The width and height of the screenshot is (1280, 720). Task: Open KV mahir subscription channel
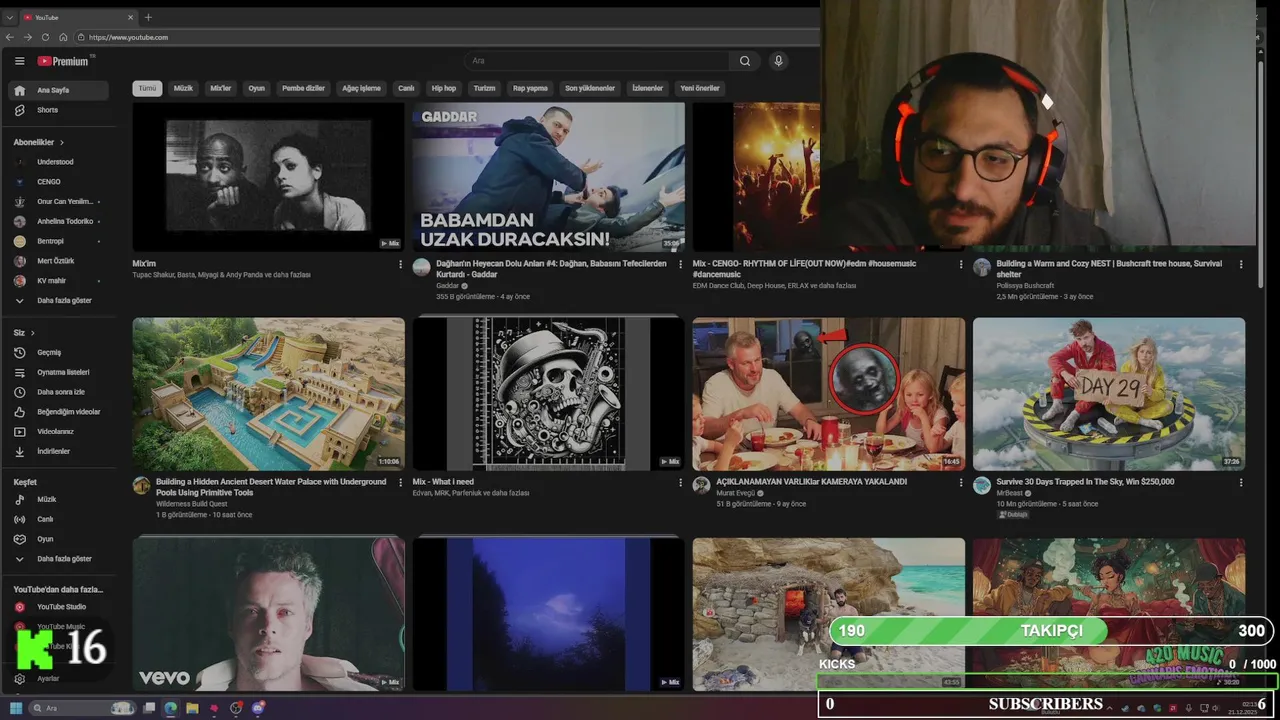[60, 281]
